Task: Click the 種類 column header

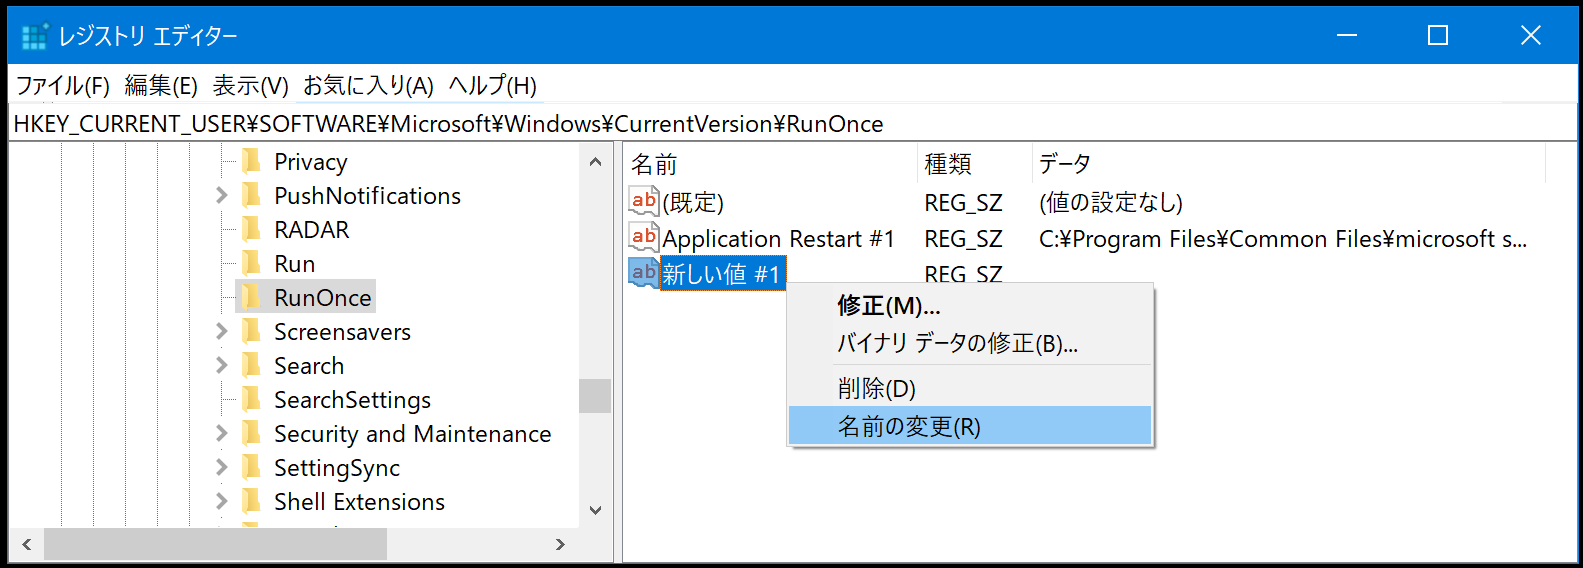Action: tap(974, 164)
